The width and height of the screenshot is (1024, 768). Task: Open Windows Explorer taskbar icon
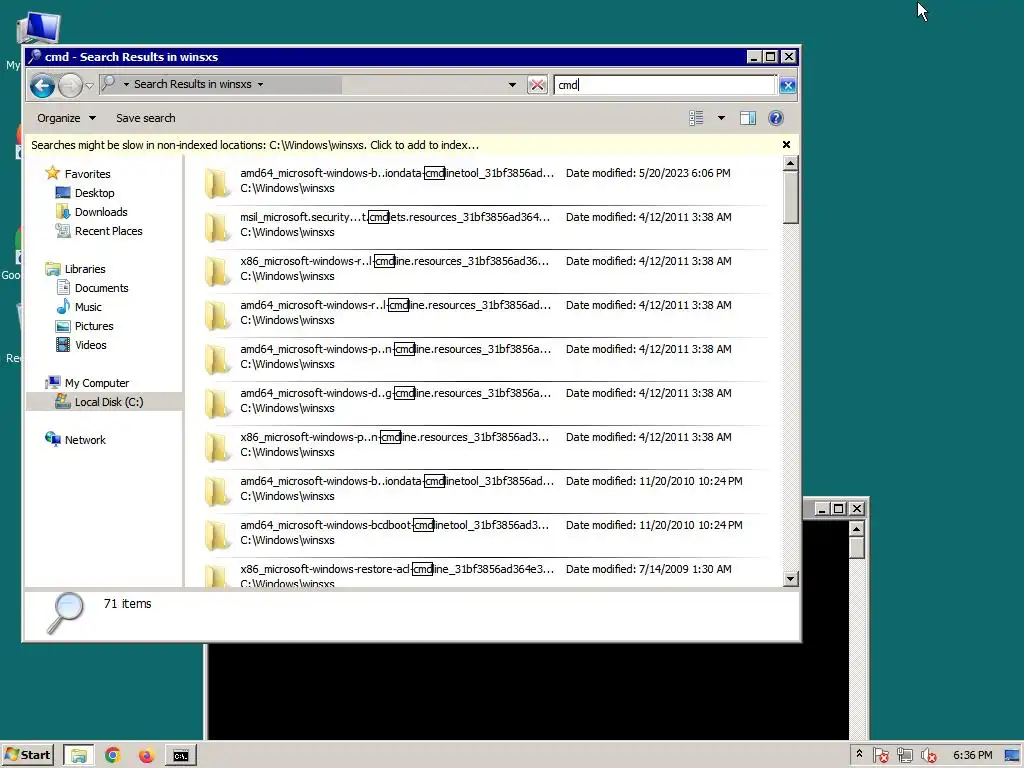tap(78, 756)
